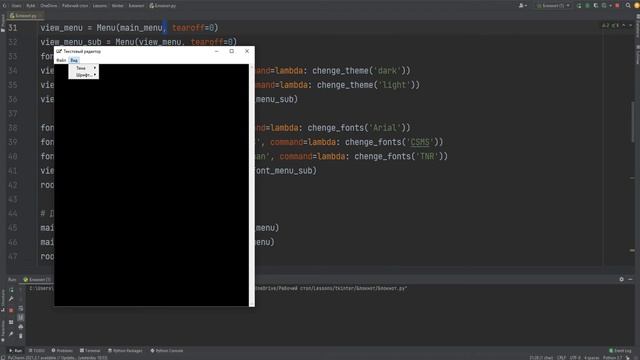Open the Файл menu in Tk window

pos(61,60)
